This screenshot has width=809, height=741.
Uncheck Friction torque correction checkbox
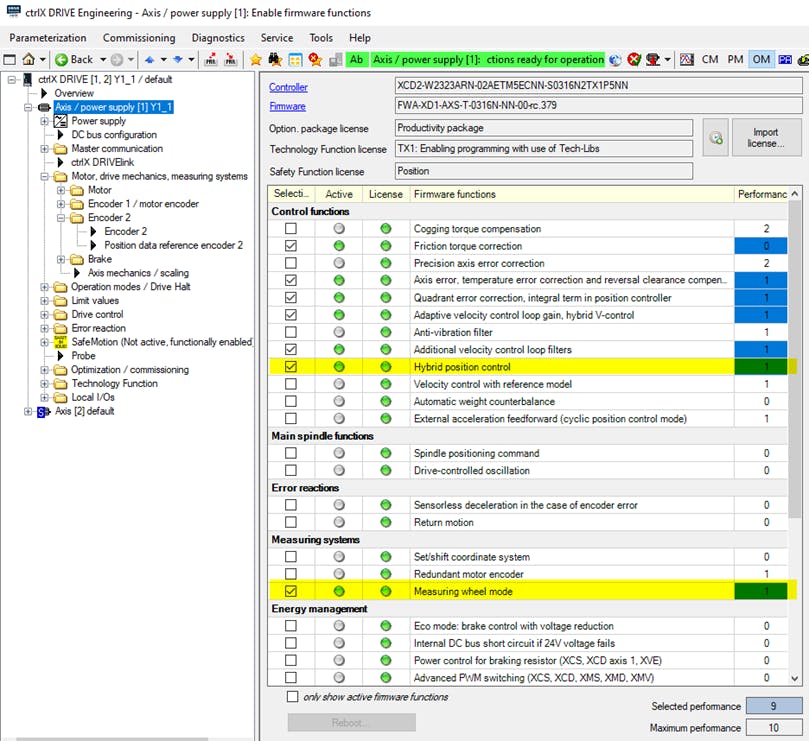[291, 246]
